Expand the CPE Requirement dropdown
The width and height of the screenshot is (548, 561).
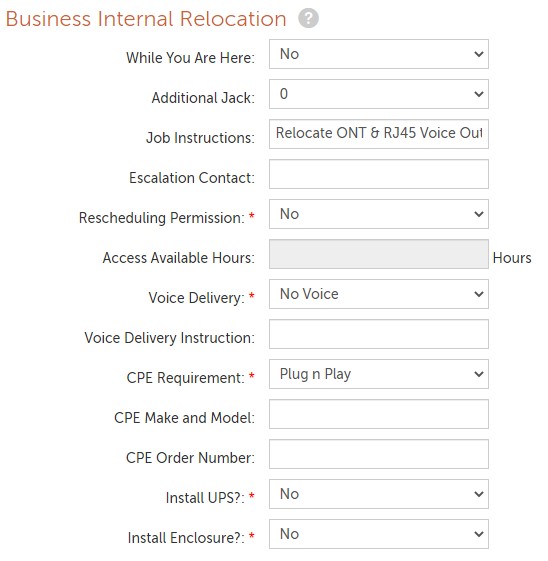point(379,374)
